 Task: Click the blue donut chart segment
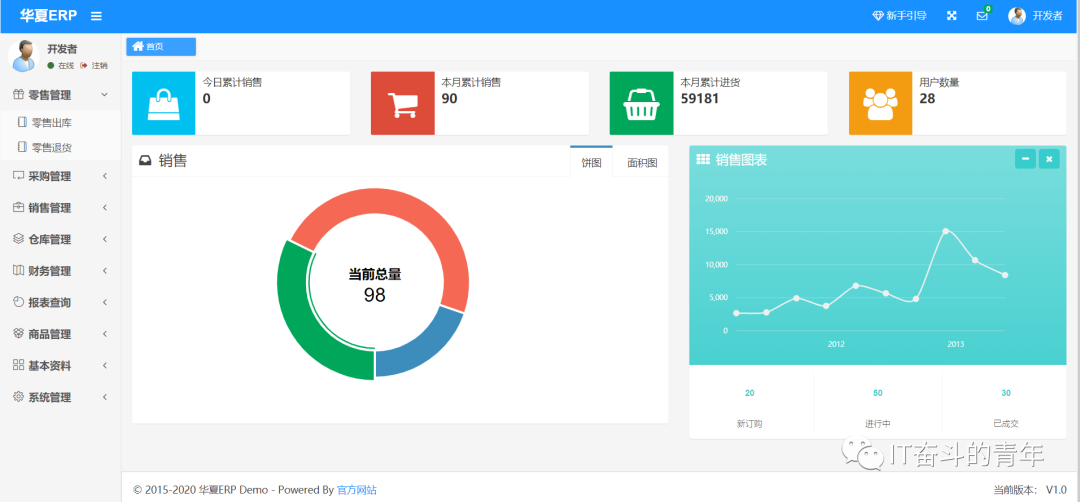(424, 348)
